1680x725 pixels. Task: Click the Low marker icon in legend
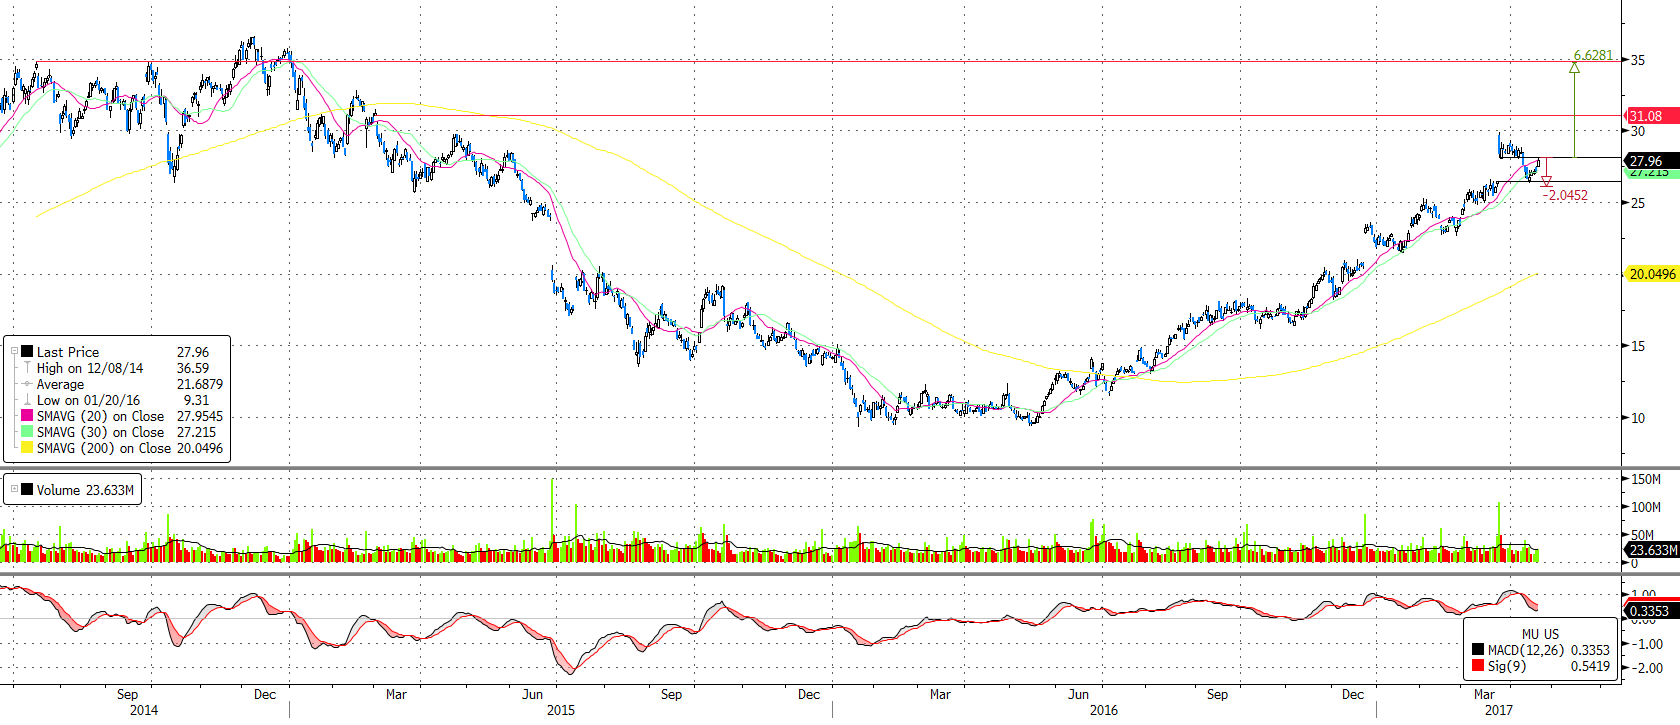pos(27,400)
